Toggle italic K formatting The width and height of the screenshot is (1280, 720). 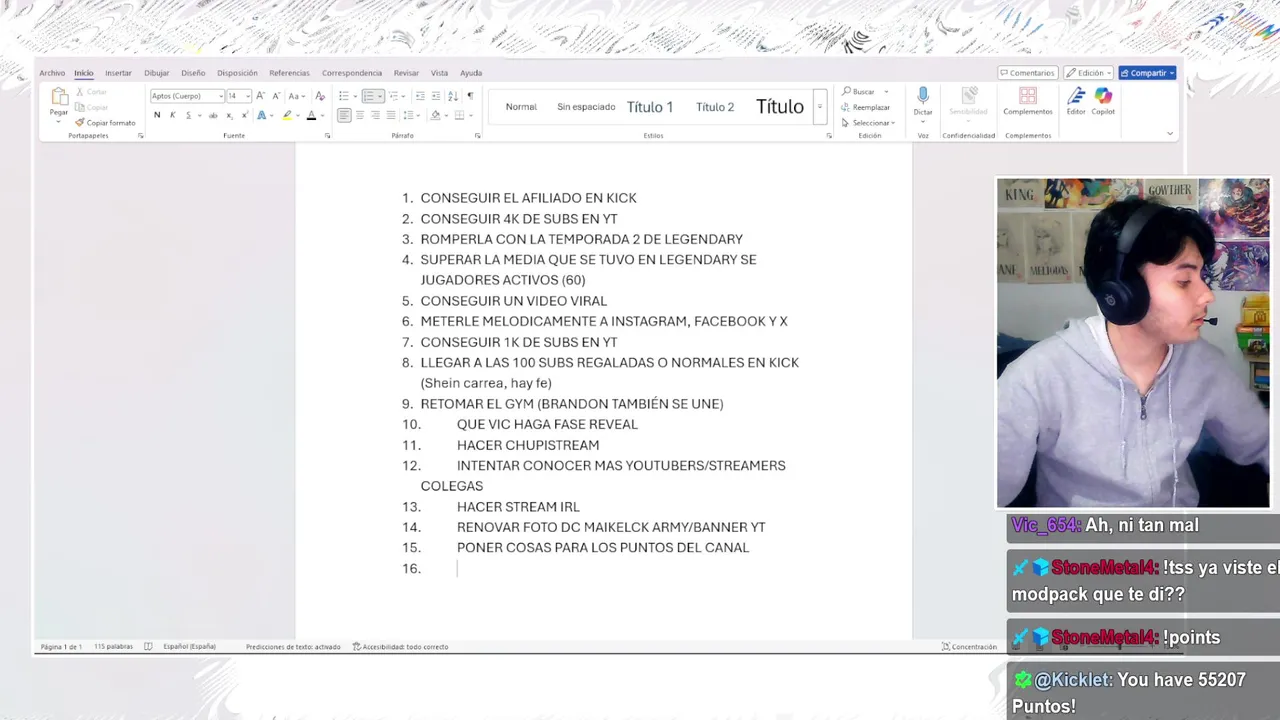coord(172,115)
